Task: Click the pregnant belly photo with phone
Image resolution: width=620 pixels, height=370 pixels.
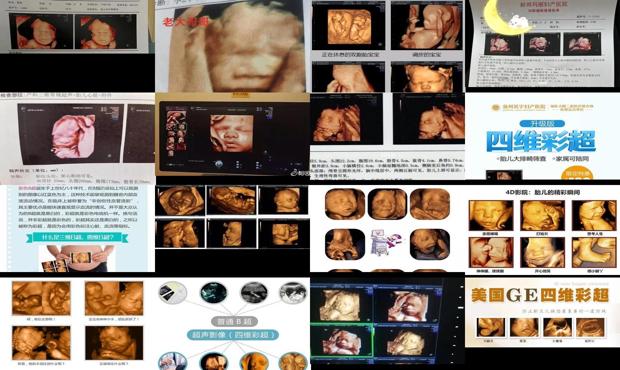Action: (77, 258)
